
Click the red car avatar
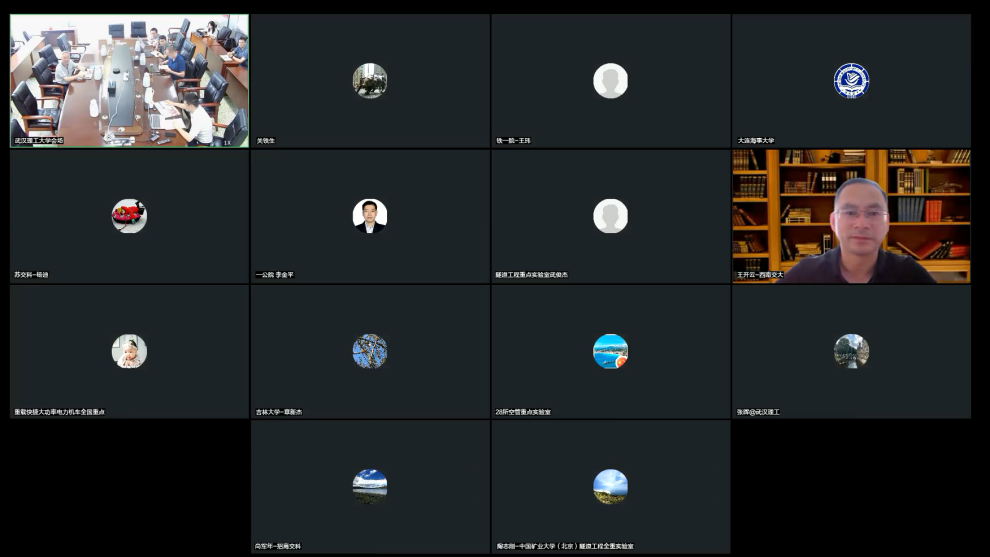point(129,216)
